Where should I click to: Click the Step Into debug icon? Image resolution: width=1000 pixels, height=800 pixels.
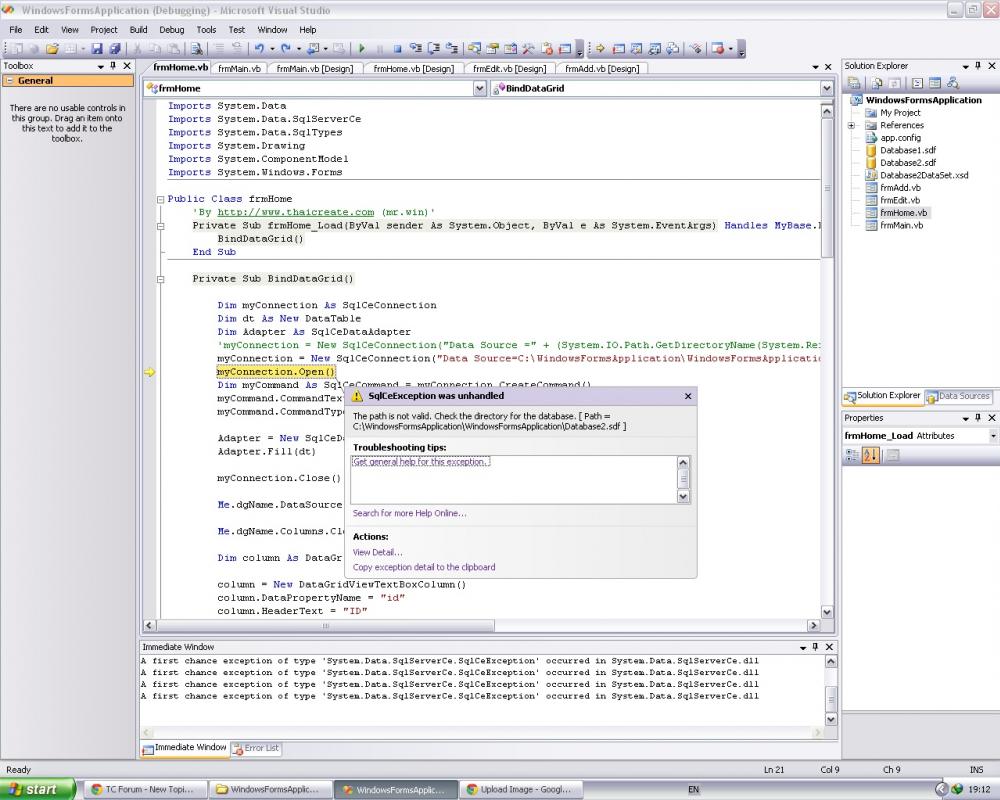(x=416, y=48)
